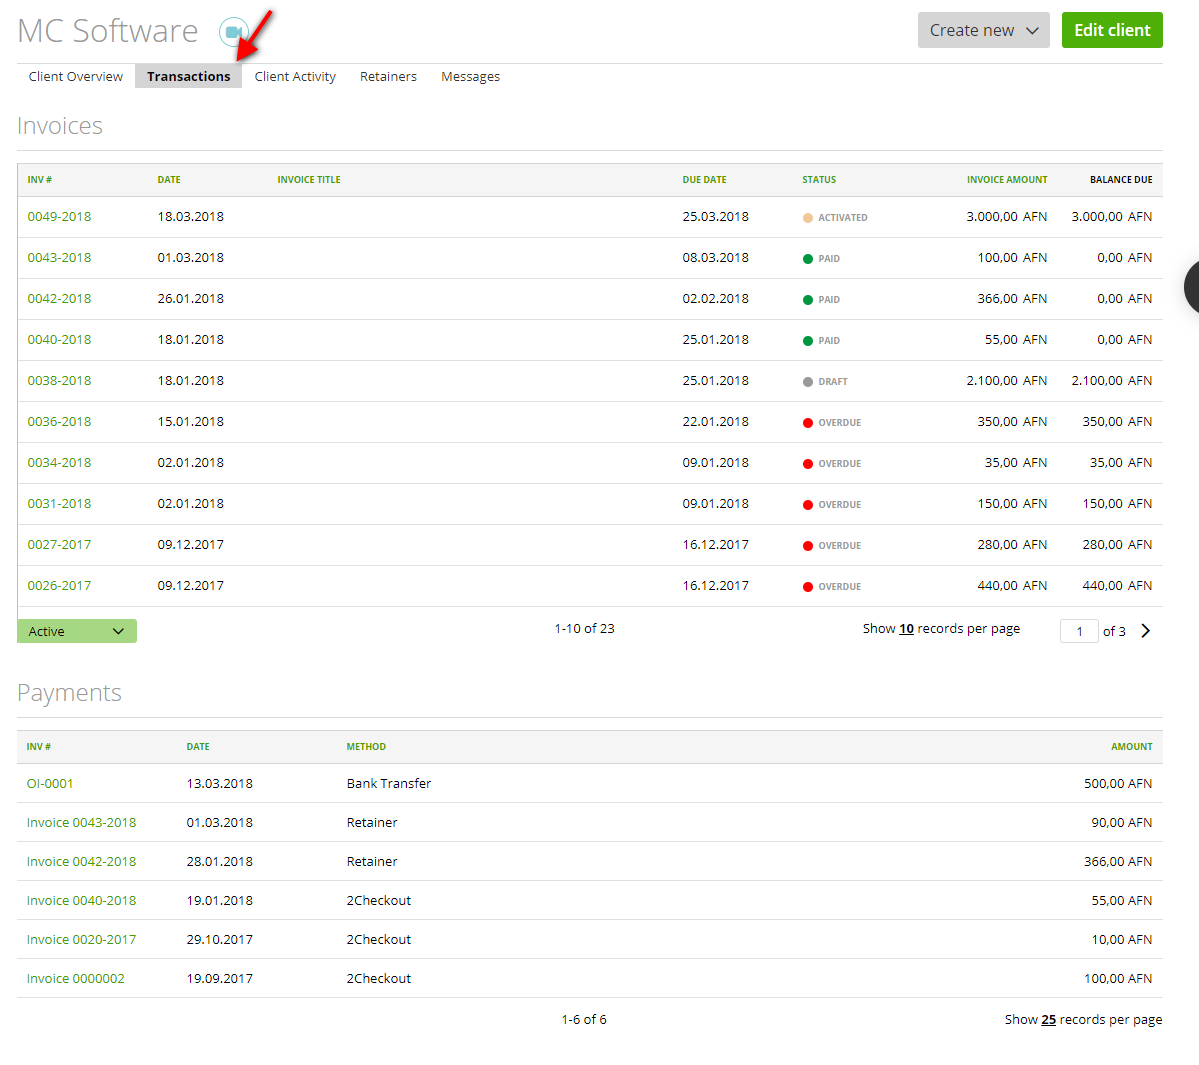Viewport: 1199px width, 1065px height.
Task: Select the Messages tab
Action: [x=470, y=76]
